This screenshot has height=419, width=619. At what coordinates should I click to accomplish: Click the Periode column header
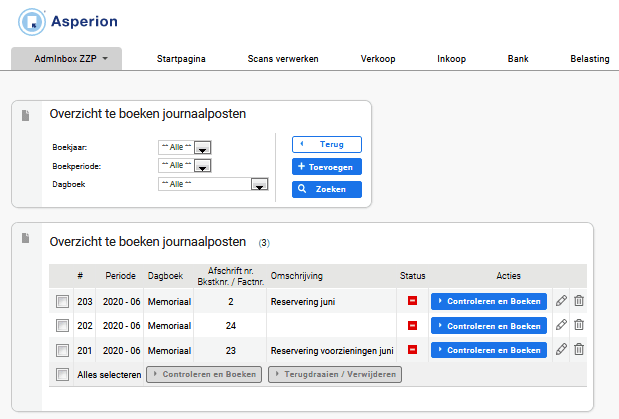(x=120, y=276)
